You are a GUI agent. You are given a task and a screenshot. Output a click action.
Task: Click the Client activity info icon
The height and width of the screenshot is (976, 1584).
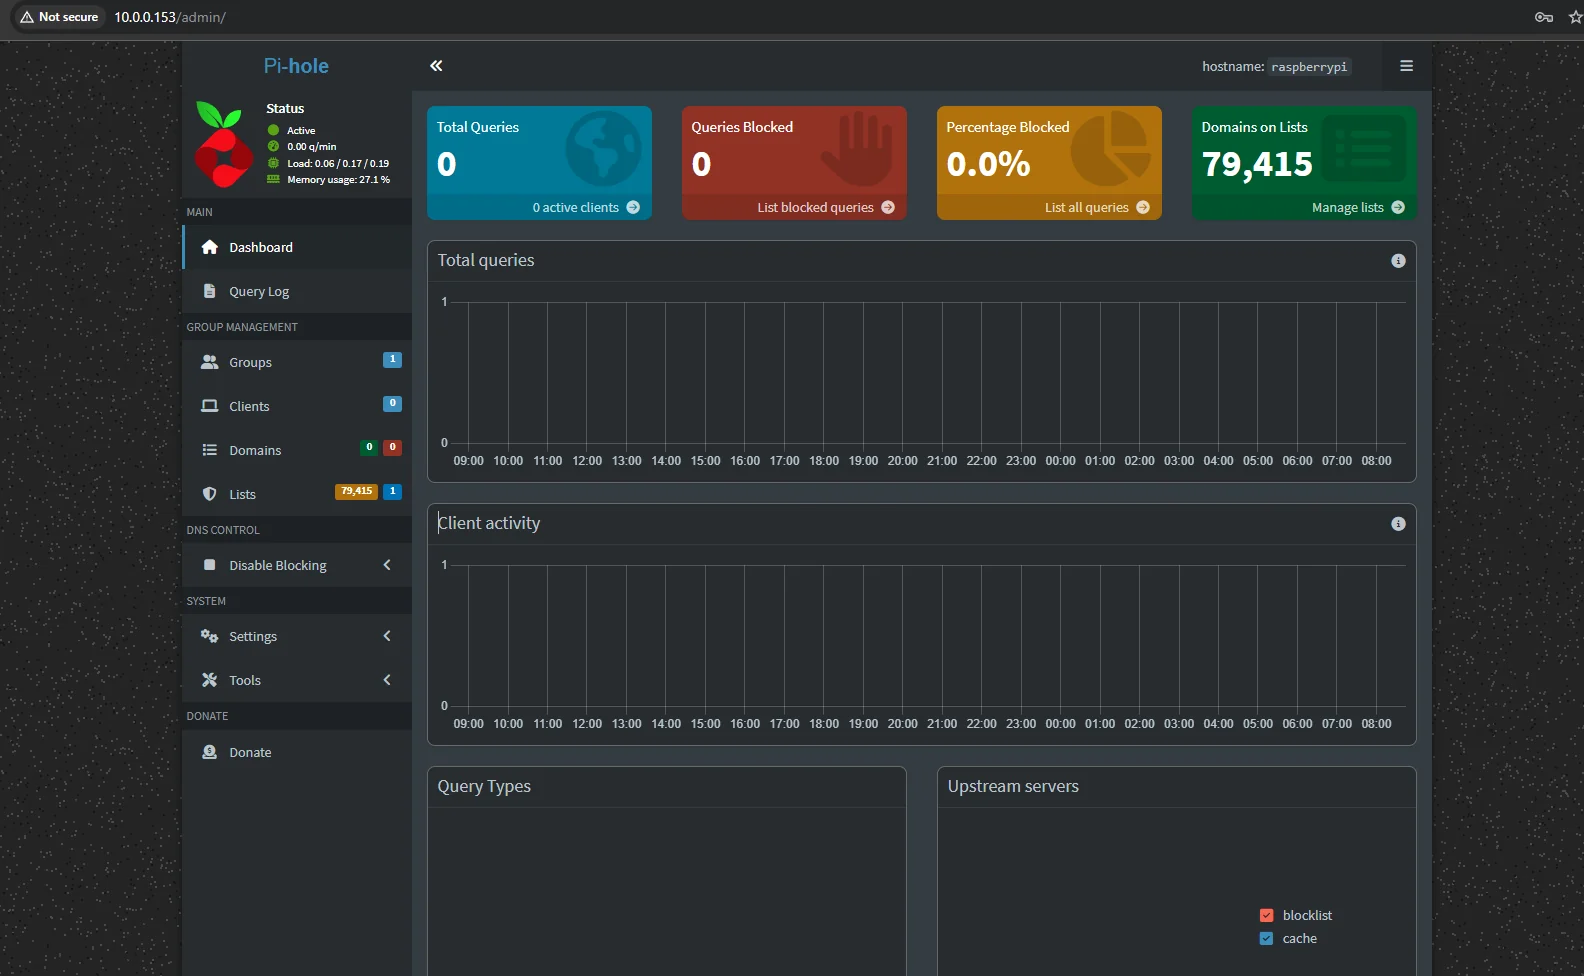(1398, 524)
